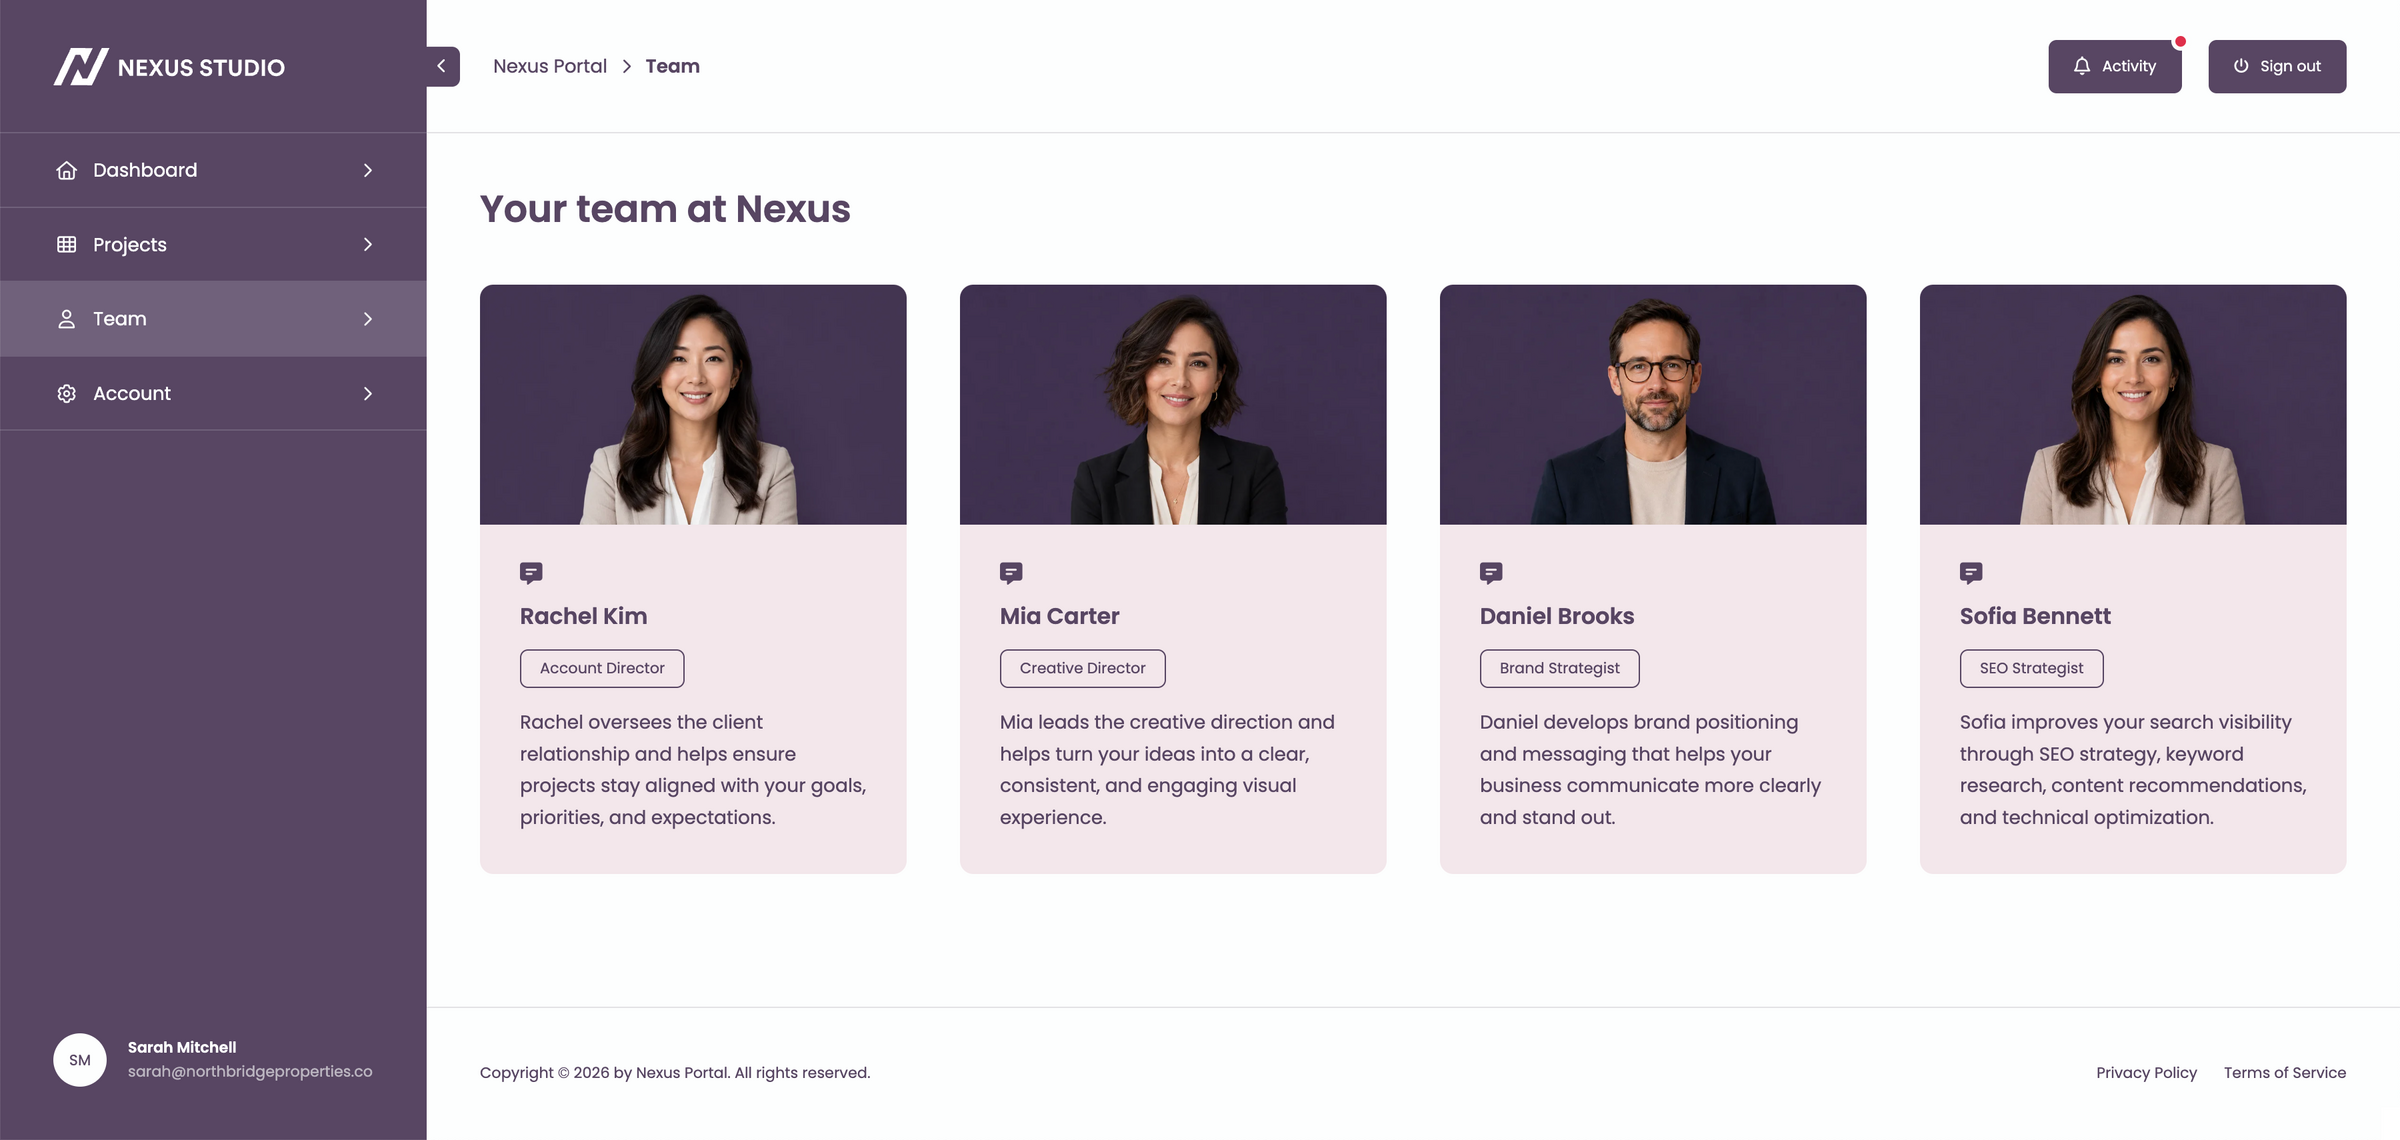This screenshot has width=2400, height=1140.
Task: Message Daniel Brooks via chat icon
Action: pyautogui.click(x=1491, y=573)
